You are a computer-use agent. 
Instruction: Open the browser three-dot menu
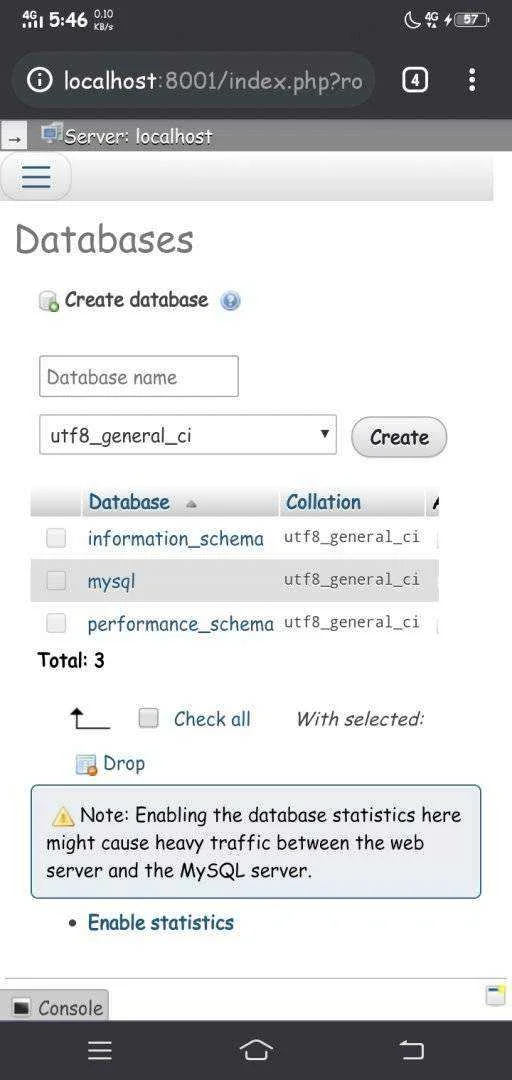[472, 81]
